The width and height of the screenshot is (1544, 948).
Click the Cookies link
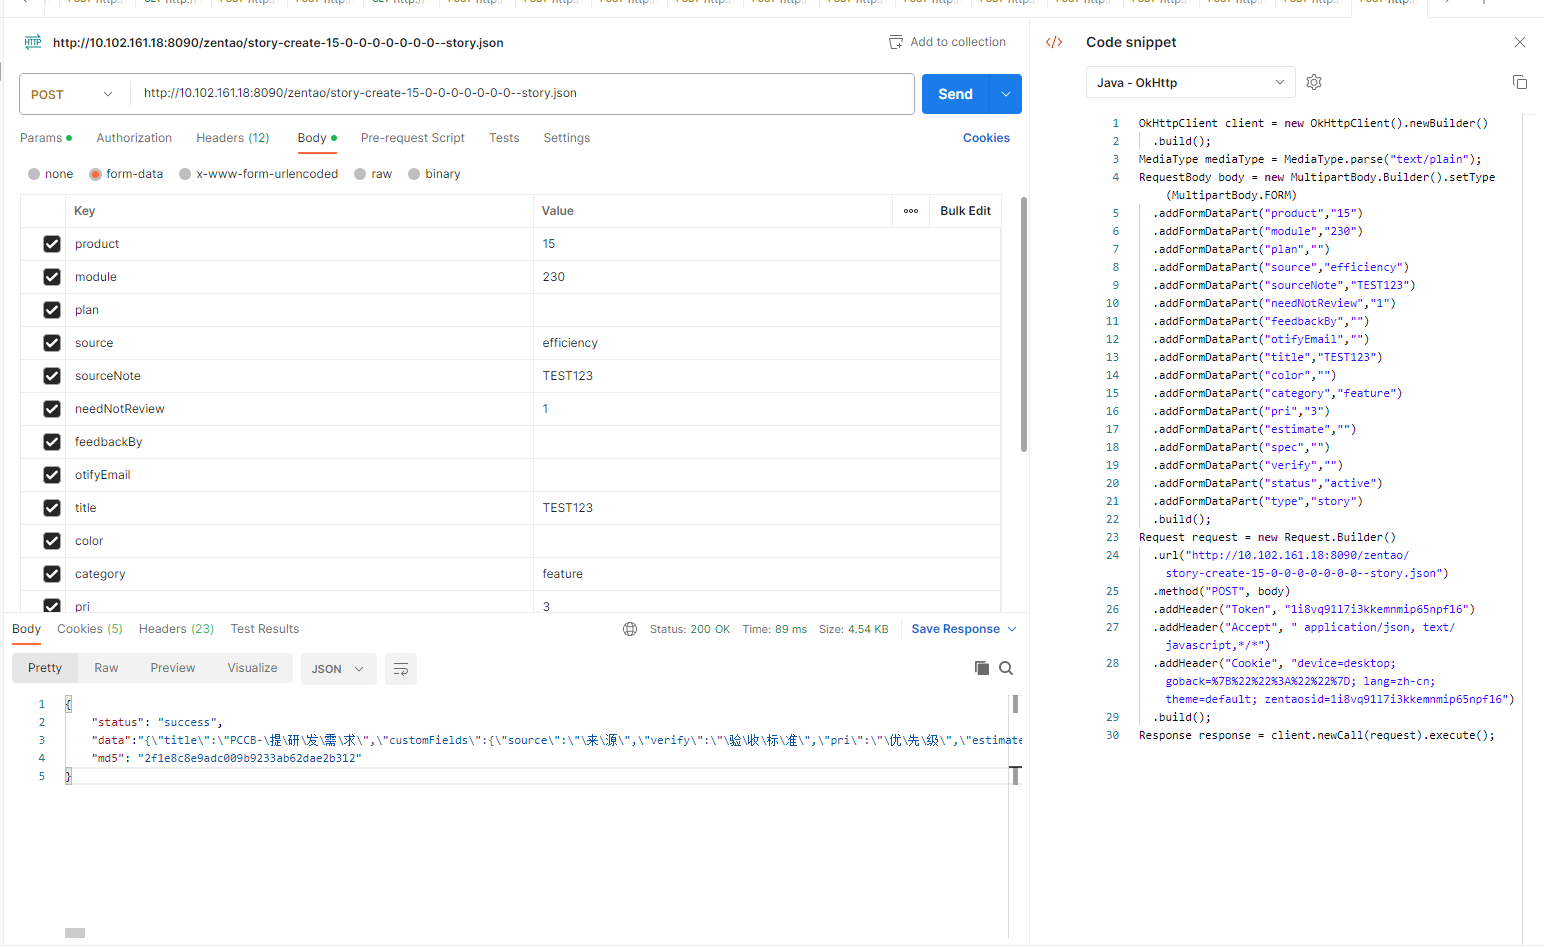coord(985,138)
